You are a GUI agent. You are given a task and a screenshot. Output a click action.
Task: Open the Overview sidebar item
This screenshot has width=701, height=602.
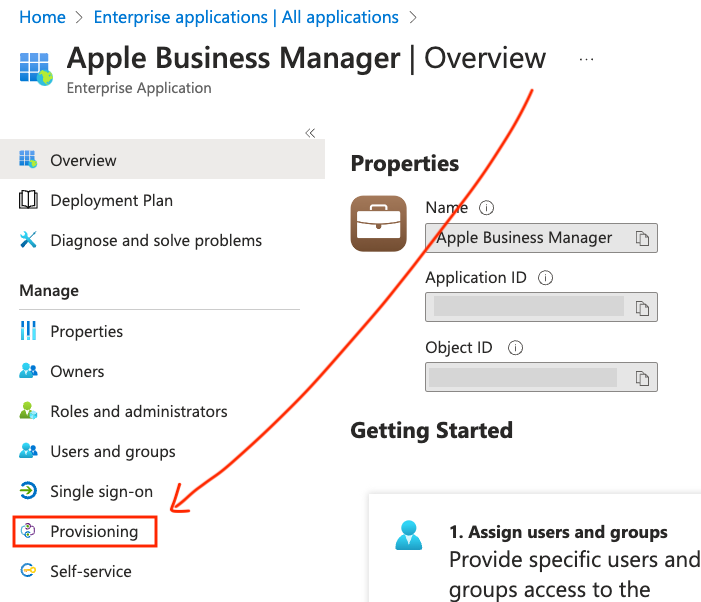pyautogui.click(x=83, y=160)
